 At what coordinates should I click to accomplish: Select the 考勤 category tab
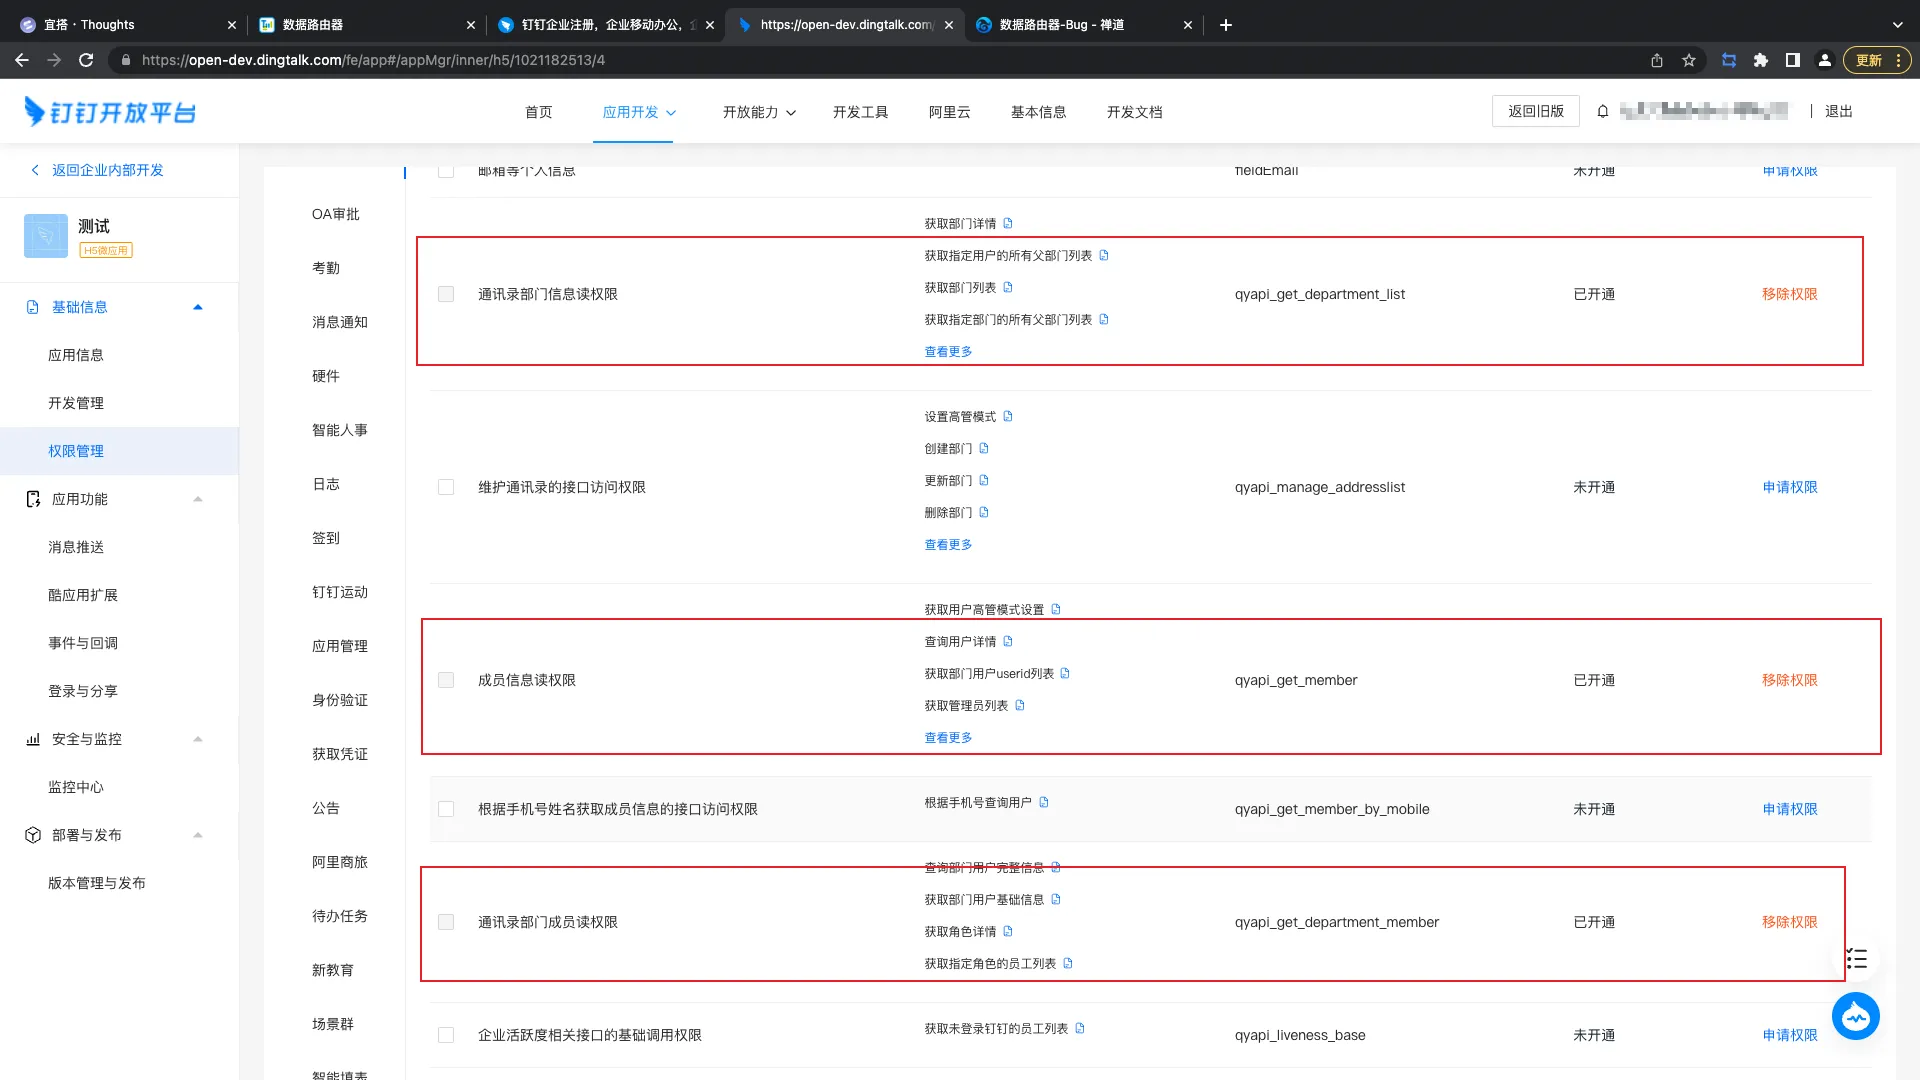point(326,268)
